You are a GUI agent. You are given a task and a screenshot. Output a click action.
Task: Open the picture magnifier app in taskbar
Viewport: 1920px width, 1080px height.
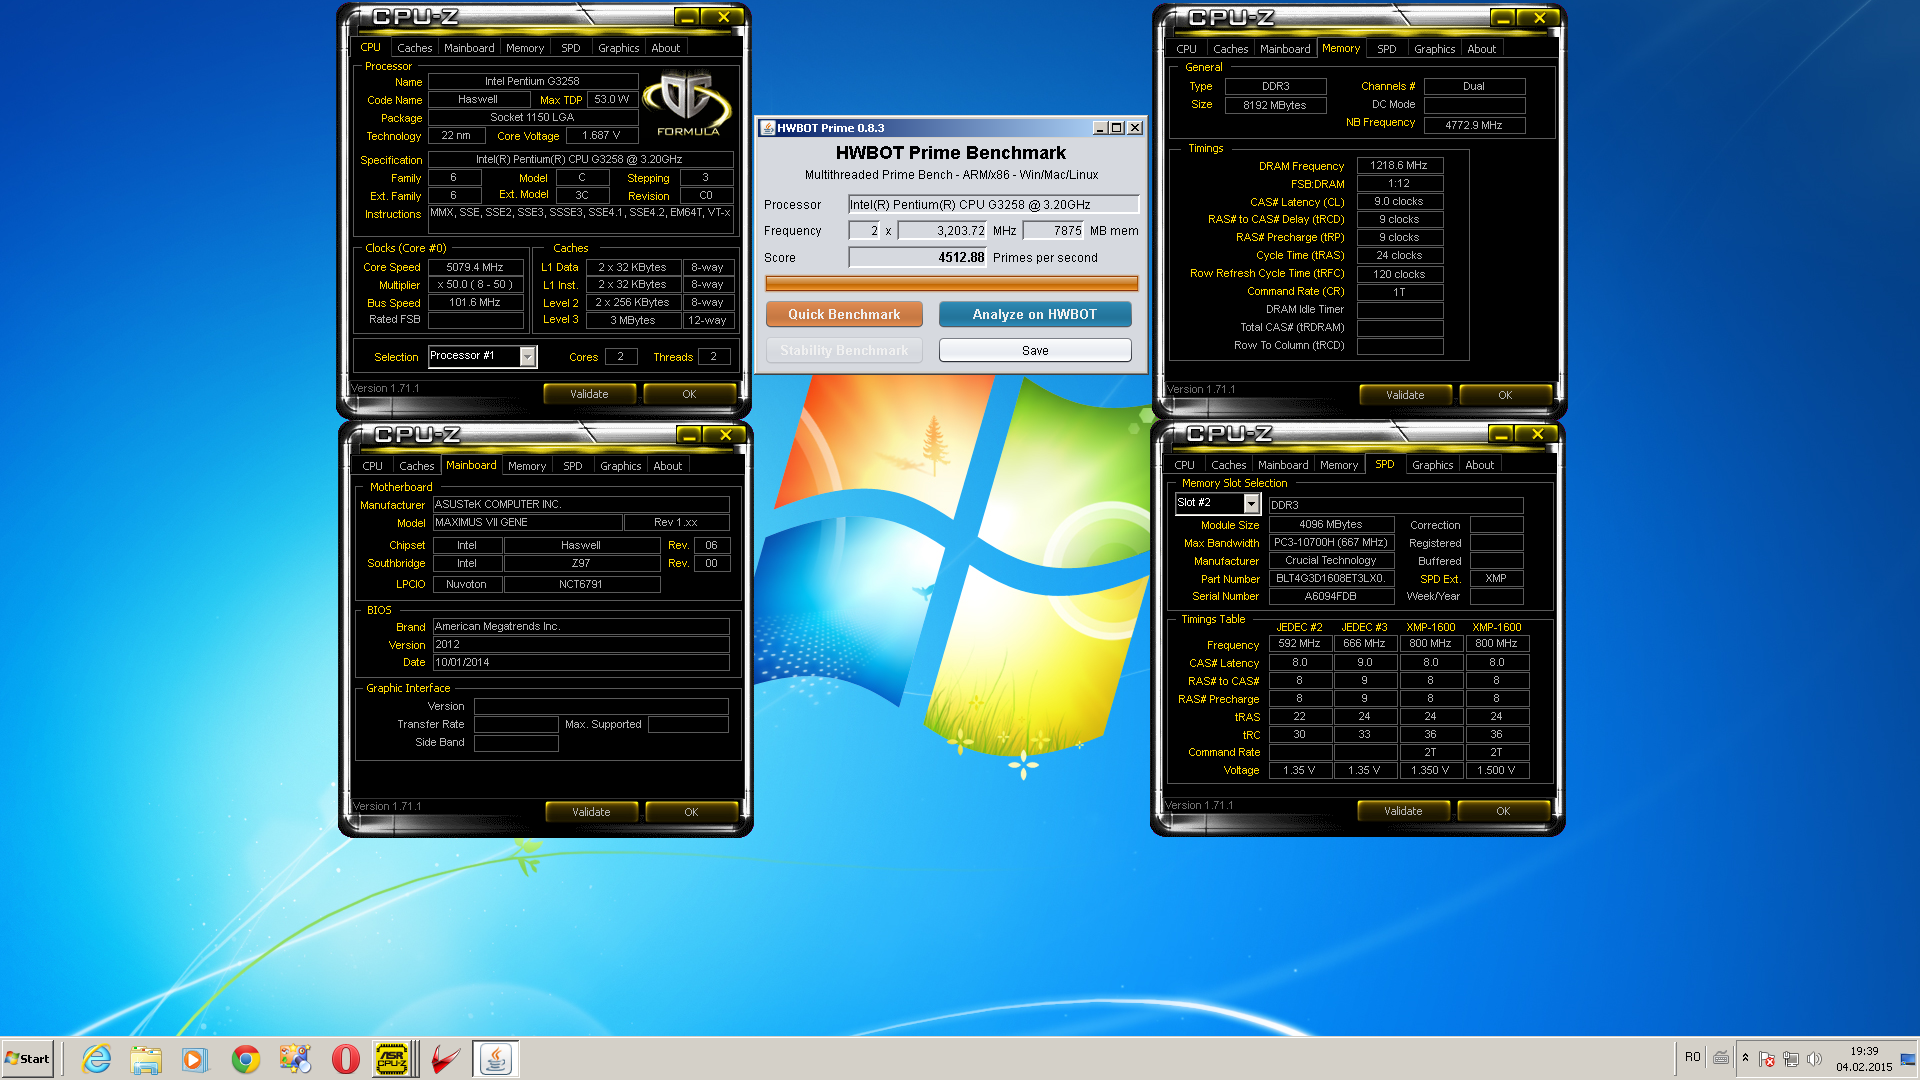tap(295, 1059)
